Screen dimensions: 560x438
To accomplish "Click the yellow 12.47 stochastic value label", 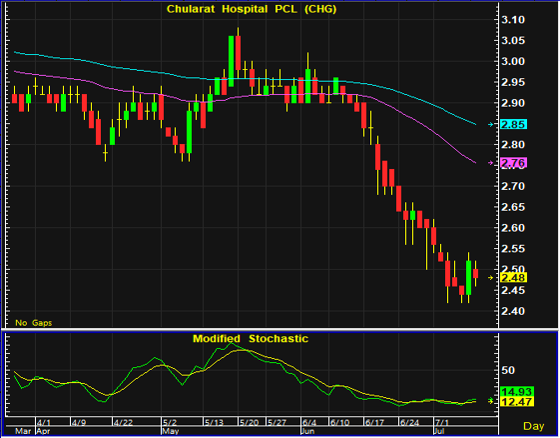I will 517,402.
